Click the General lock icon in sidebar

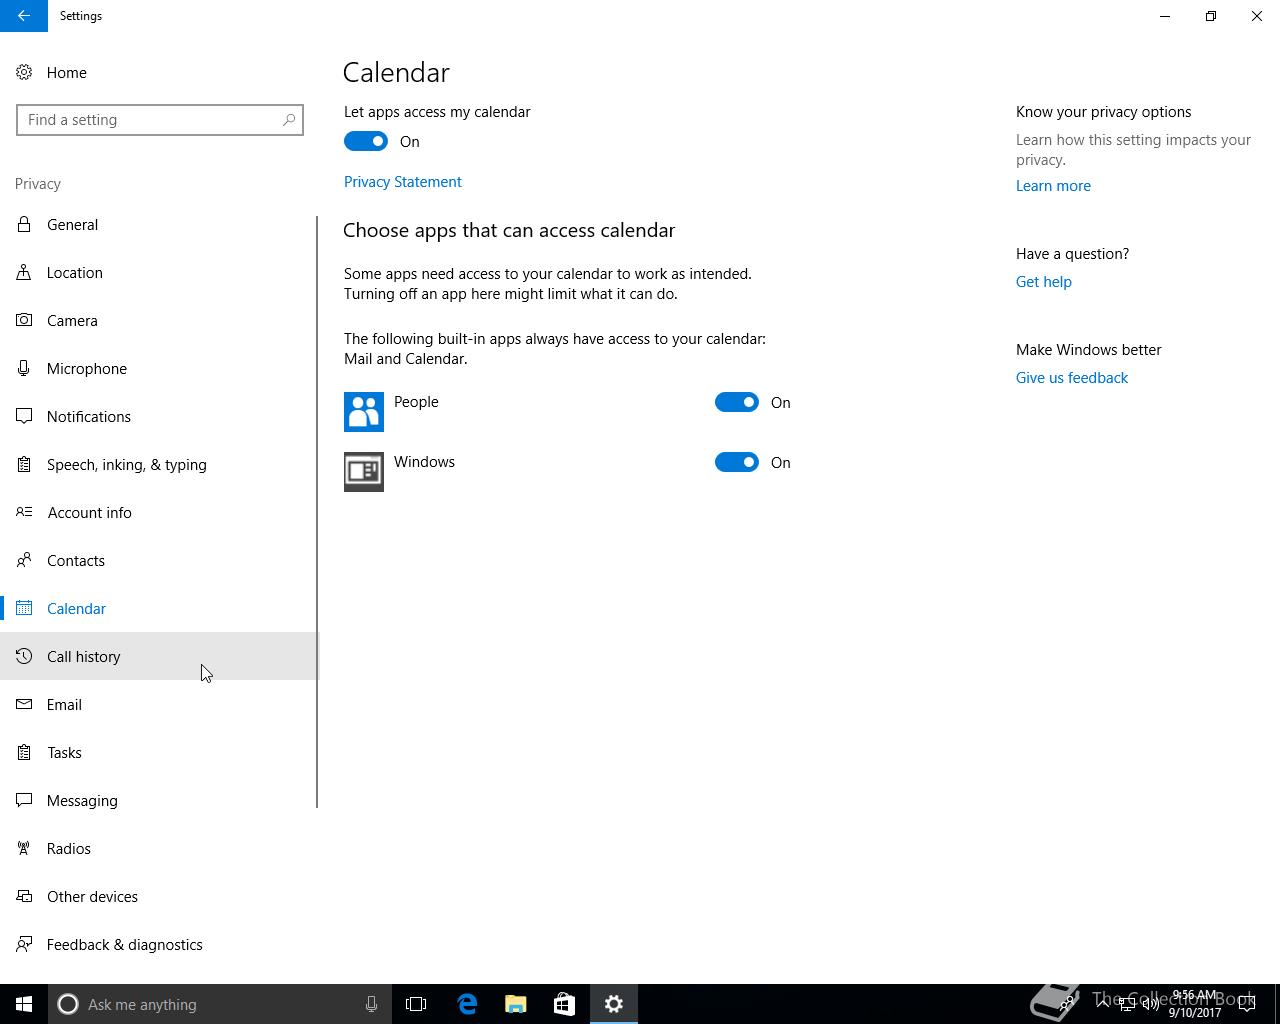point(24,224)
